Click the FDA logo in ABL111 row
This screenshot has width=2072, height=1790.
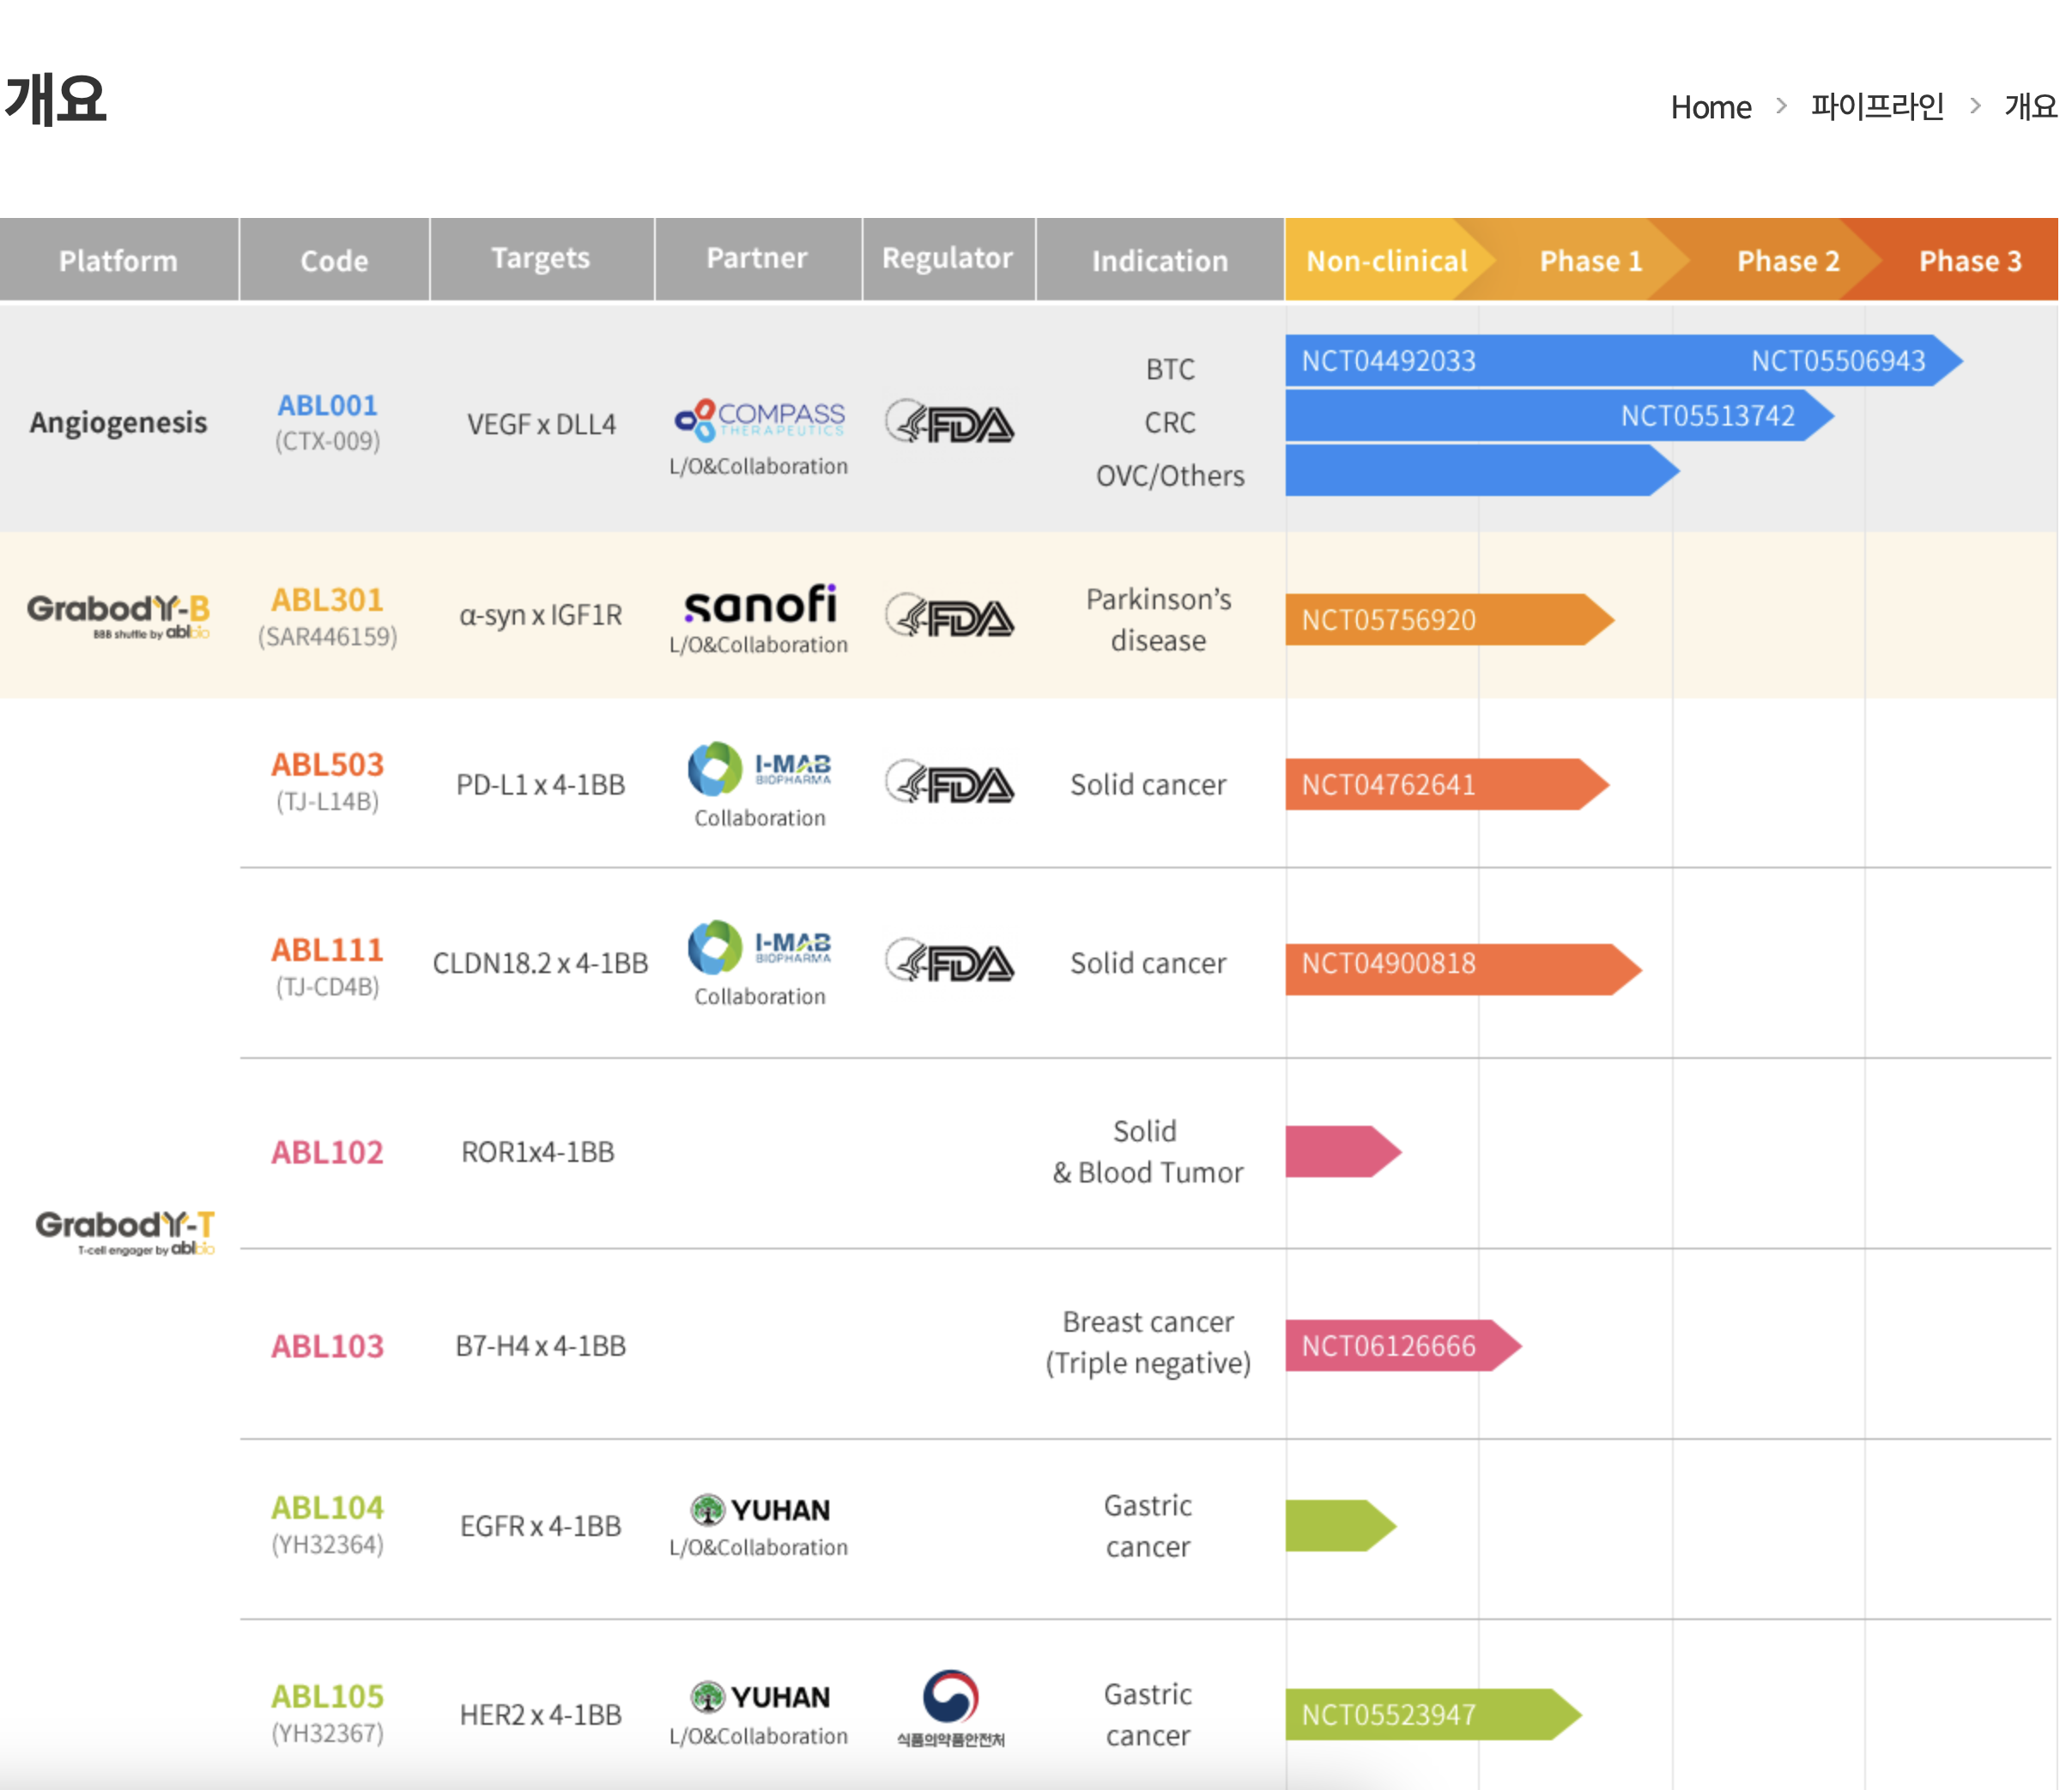[949, 963]
